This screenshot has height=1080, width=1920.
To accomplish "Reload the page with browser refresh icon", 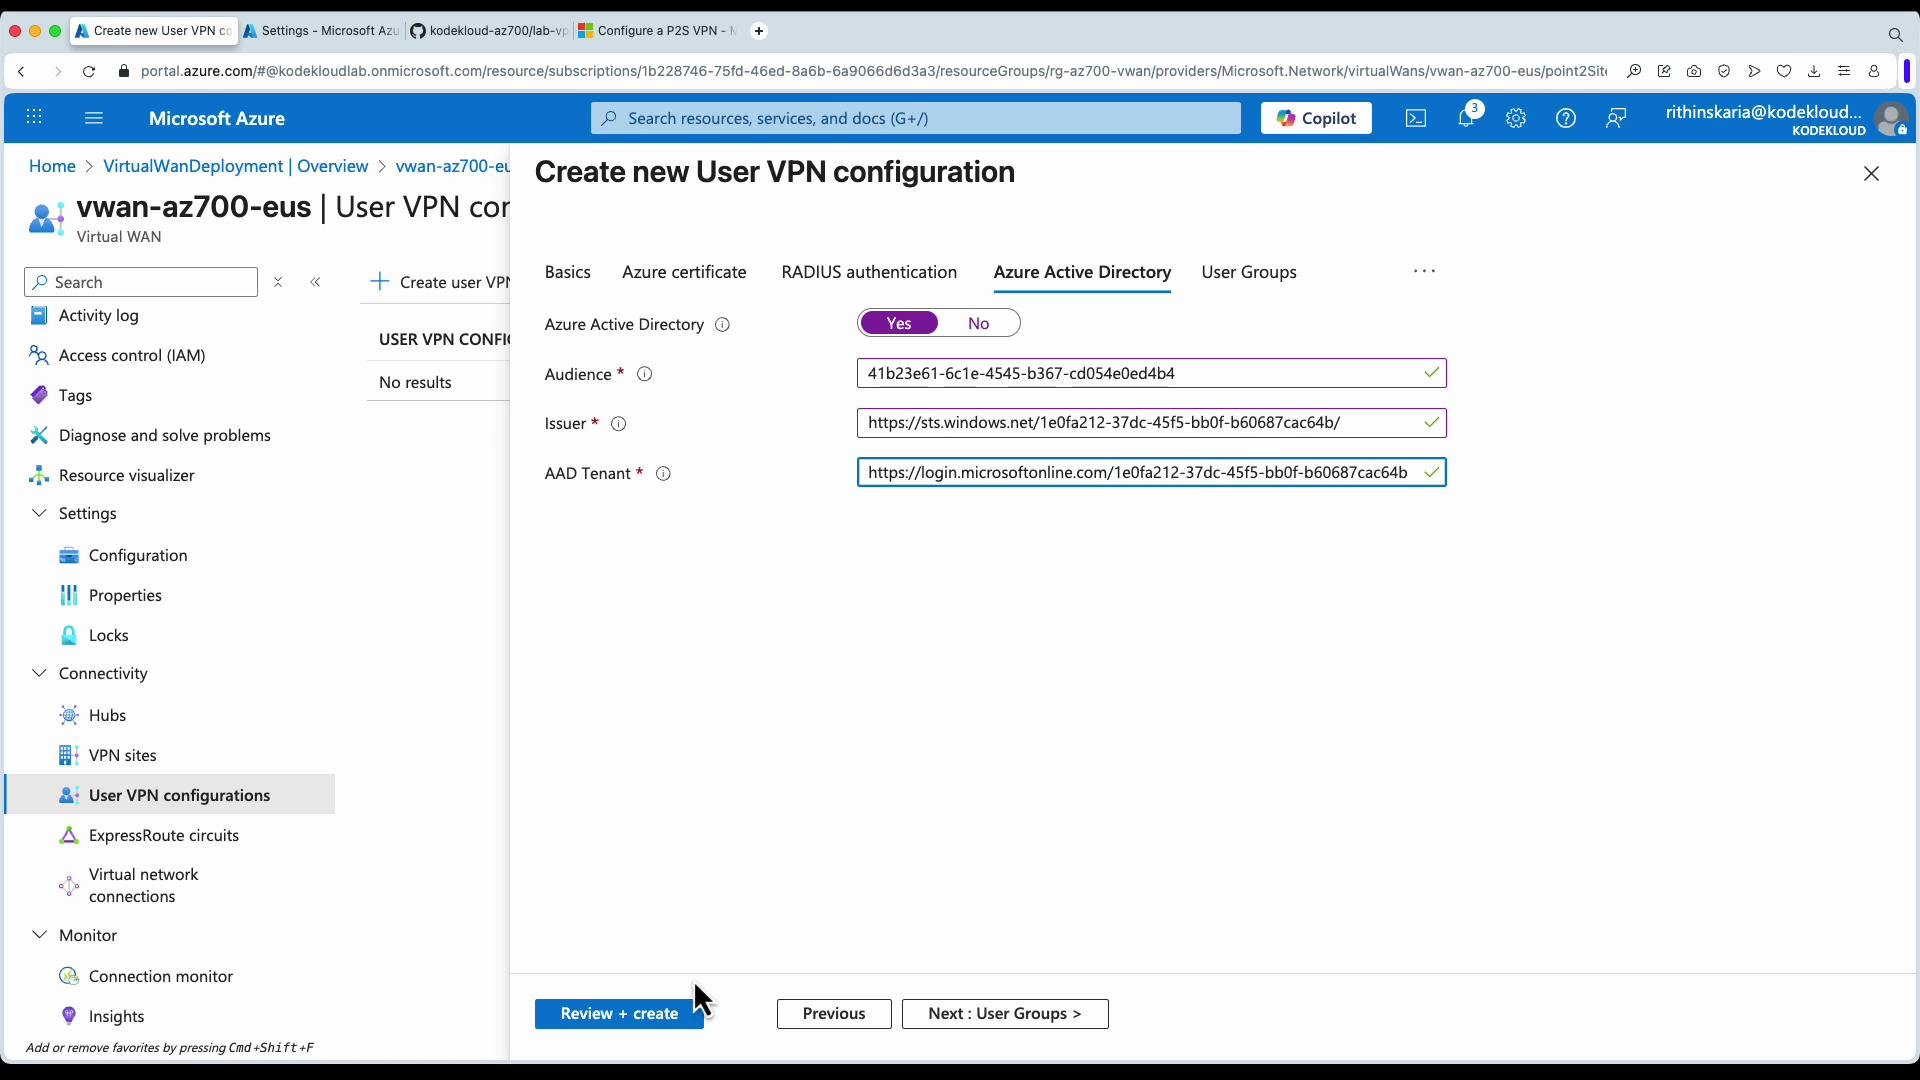I will pos(89,71).
